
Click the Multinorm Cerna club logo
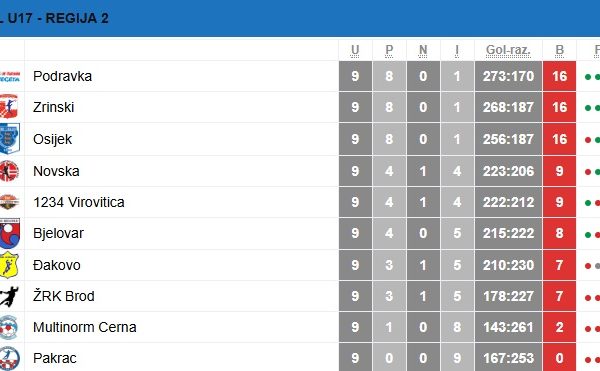tap(9, 327)
